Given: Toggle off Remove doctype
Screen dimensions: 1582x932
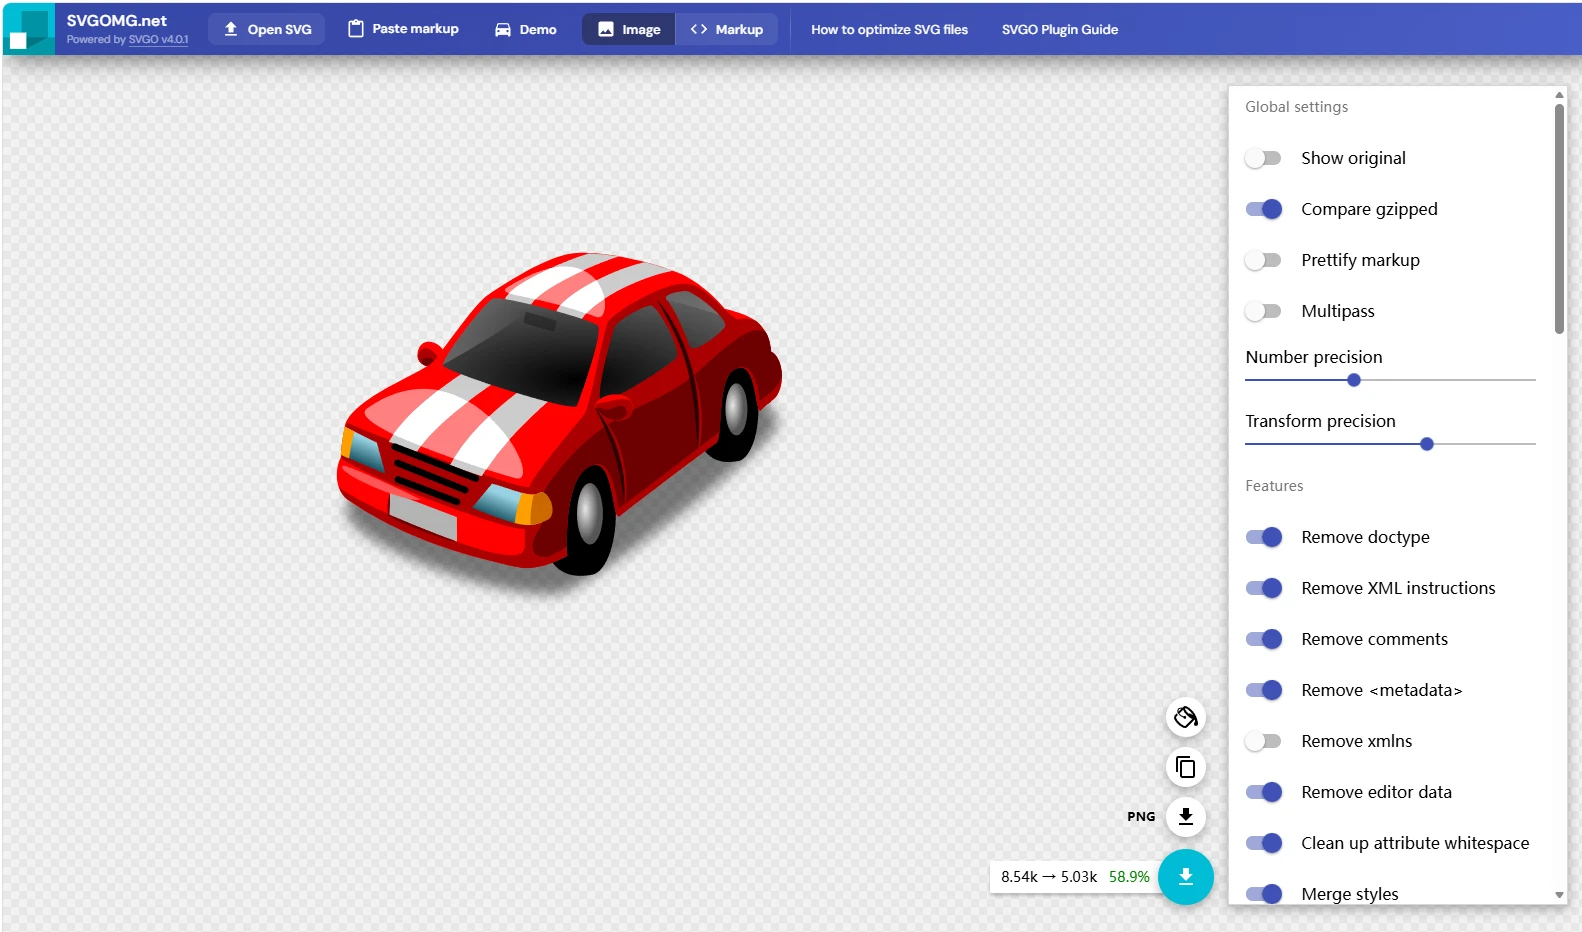Looking at the screenshot, I should [1264, 537].
